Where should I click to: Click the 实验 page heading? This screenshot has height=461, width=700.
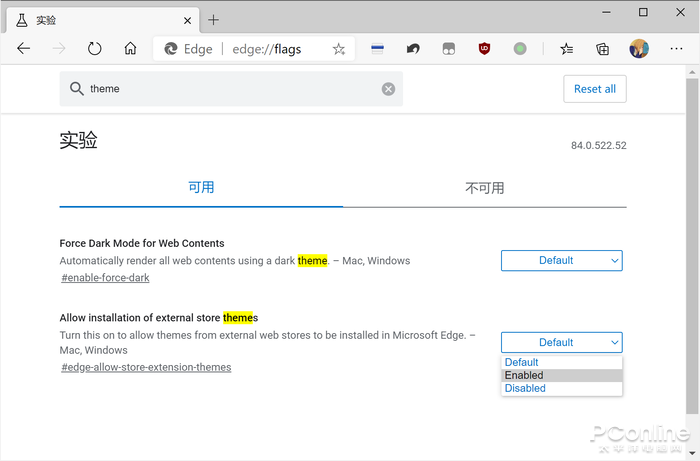tap(79, 140)
